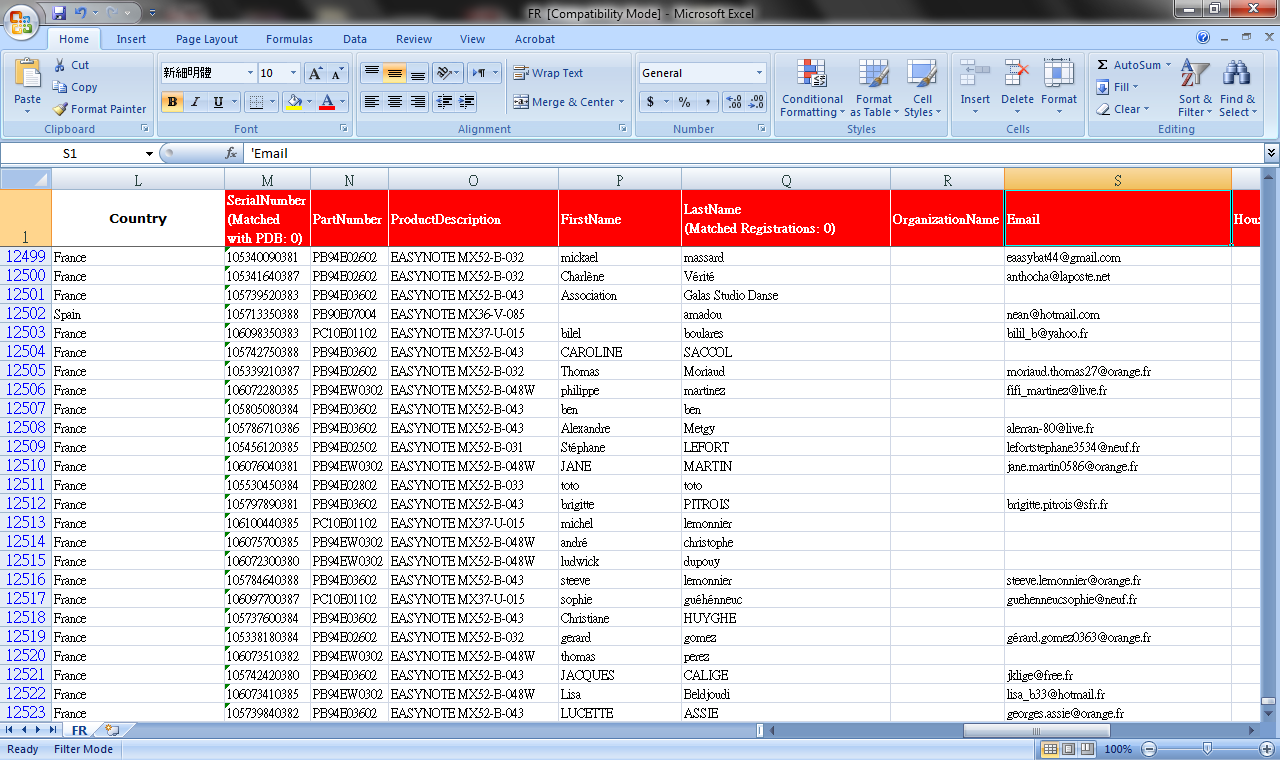Image resolution: width=1280 pixels, height=760 pixels.
Task: Open the number format General dropdown
Action: point(759,73)
